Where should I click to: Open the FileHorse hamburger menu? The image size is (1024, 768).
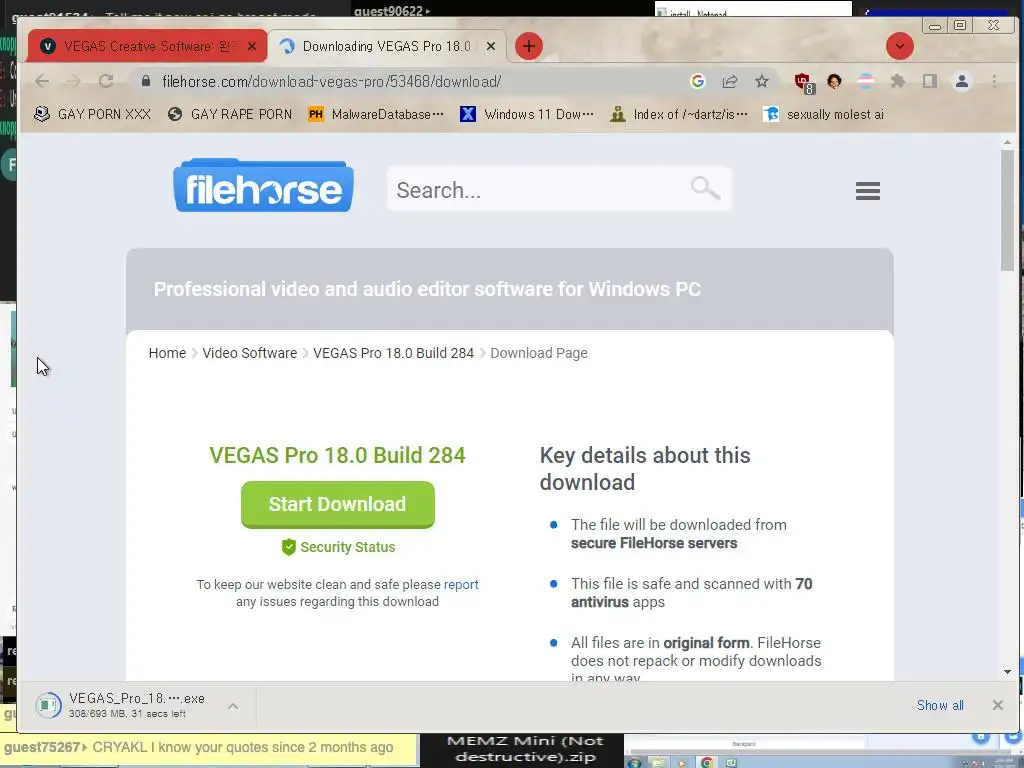(x=867, y=191)
